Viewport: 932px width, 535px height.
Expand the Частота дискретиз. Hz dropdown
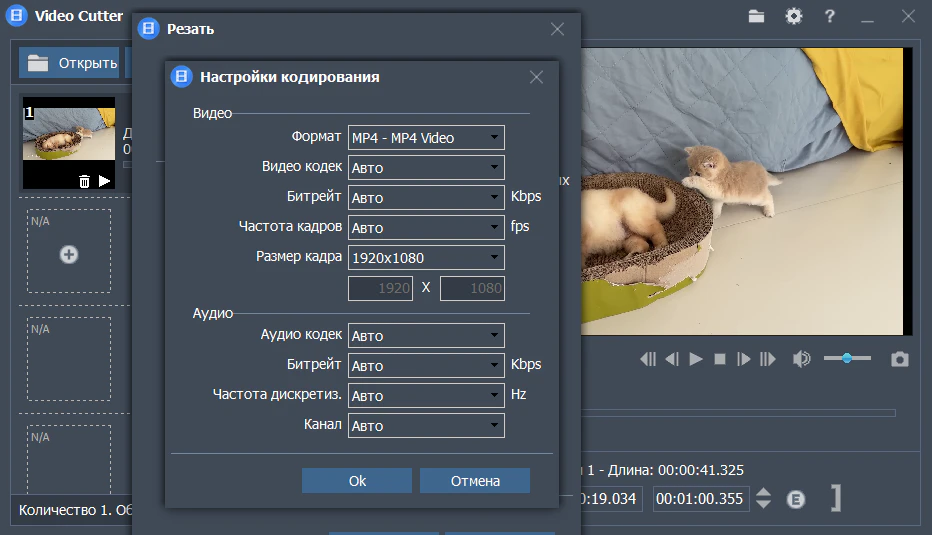coord(426,395)
